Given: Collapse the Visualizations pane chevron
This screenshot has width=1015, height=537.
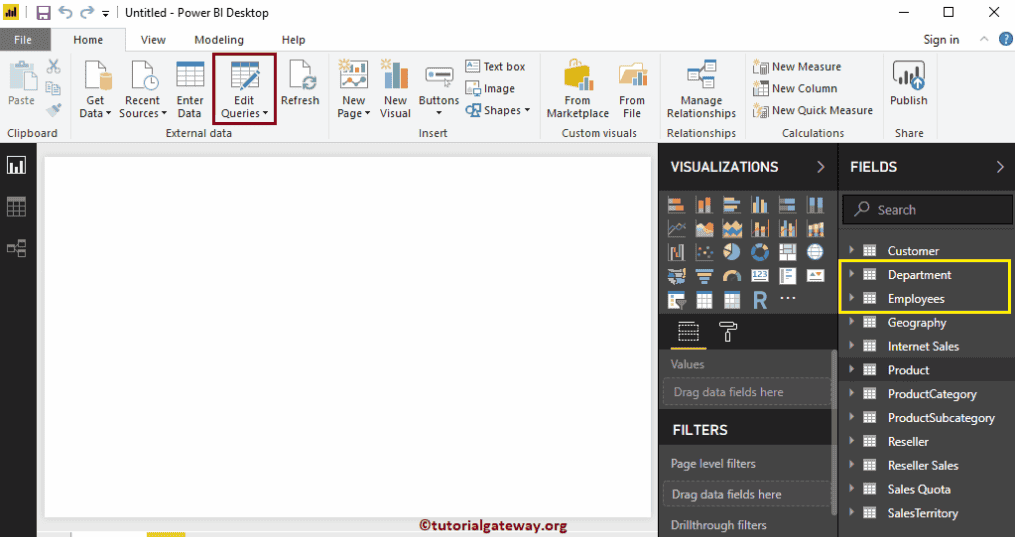Looking at the screenshot, I should (821, 167).
